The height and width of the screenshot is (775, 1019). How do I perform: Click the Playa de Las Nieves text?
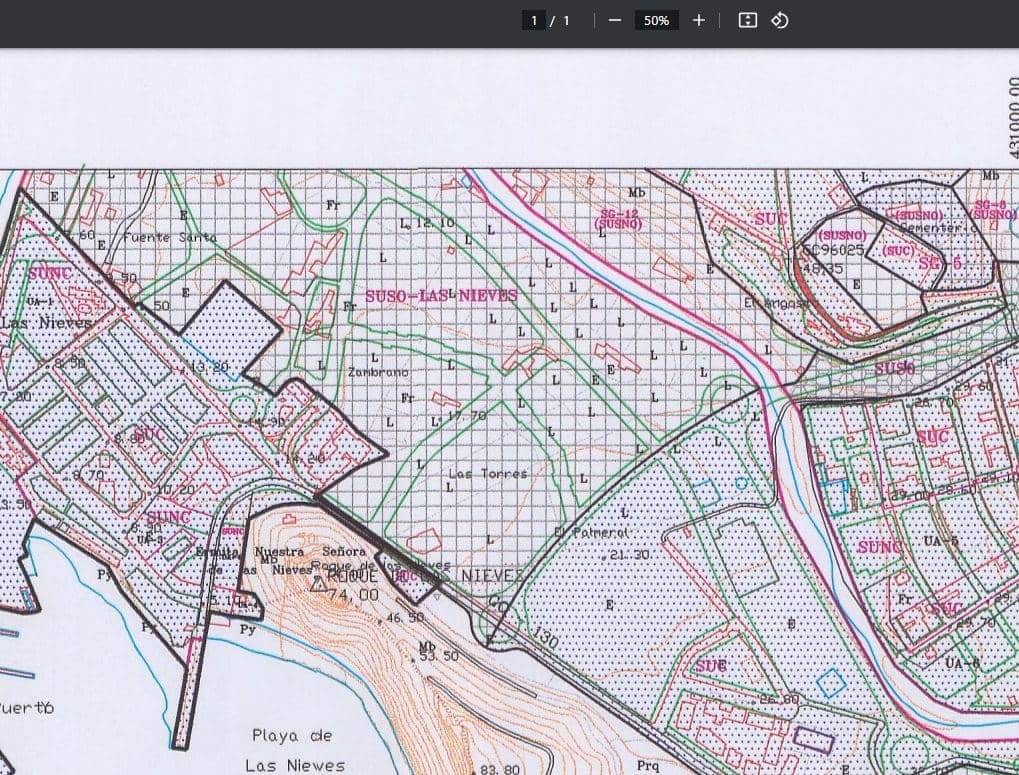pos(294,750)
